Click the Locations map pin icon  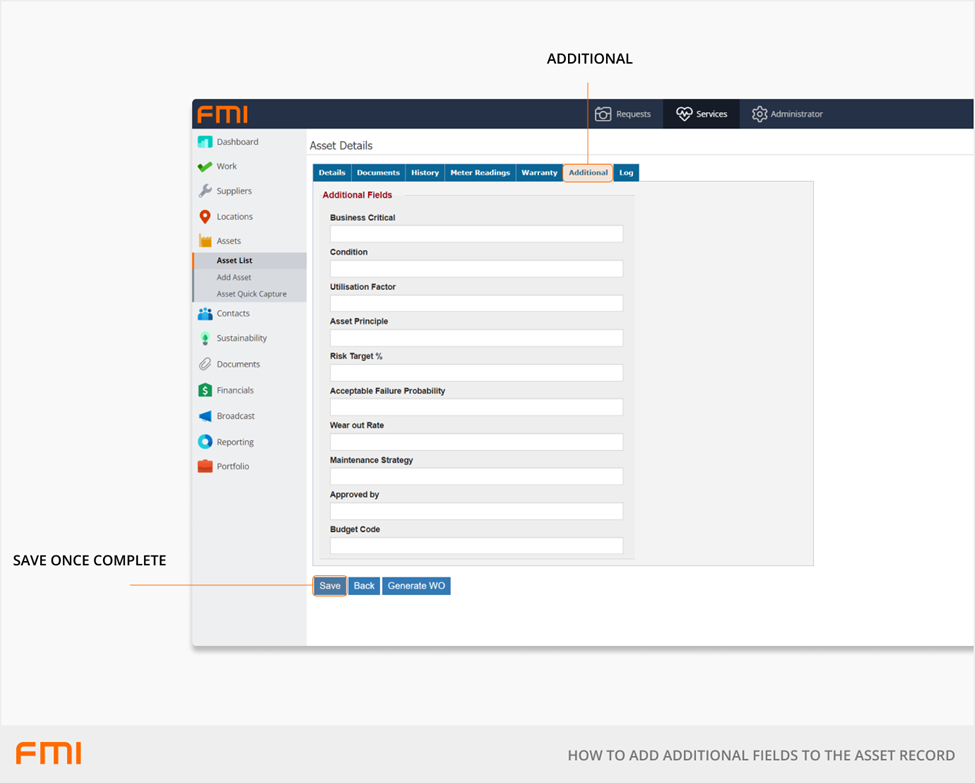coord(205,217)
